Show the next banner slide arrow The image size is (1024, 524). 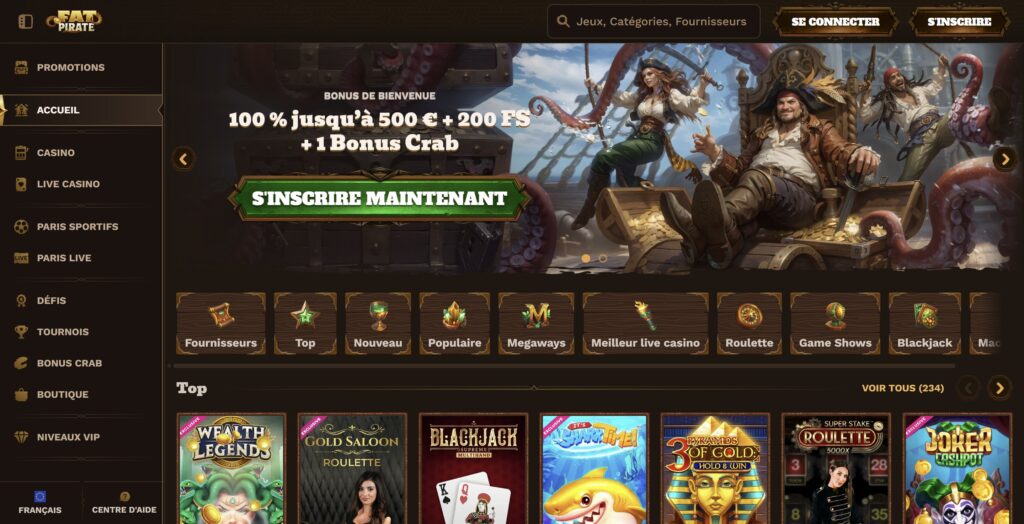pyautogui.click(x=1004, y=159)
